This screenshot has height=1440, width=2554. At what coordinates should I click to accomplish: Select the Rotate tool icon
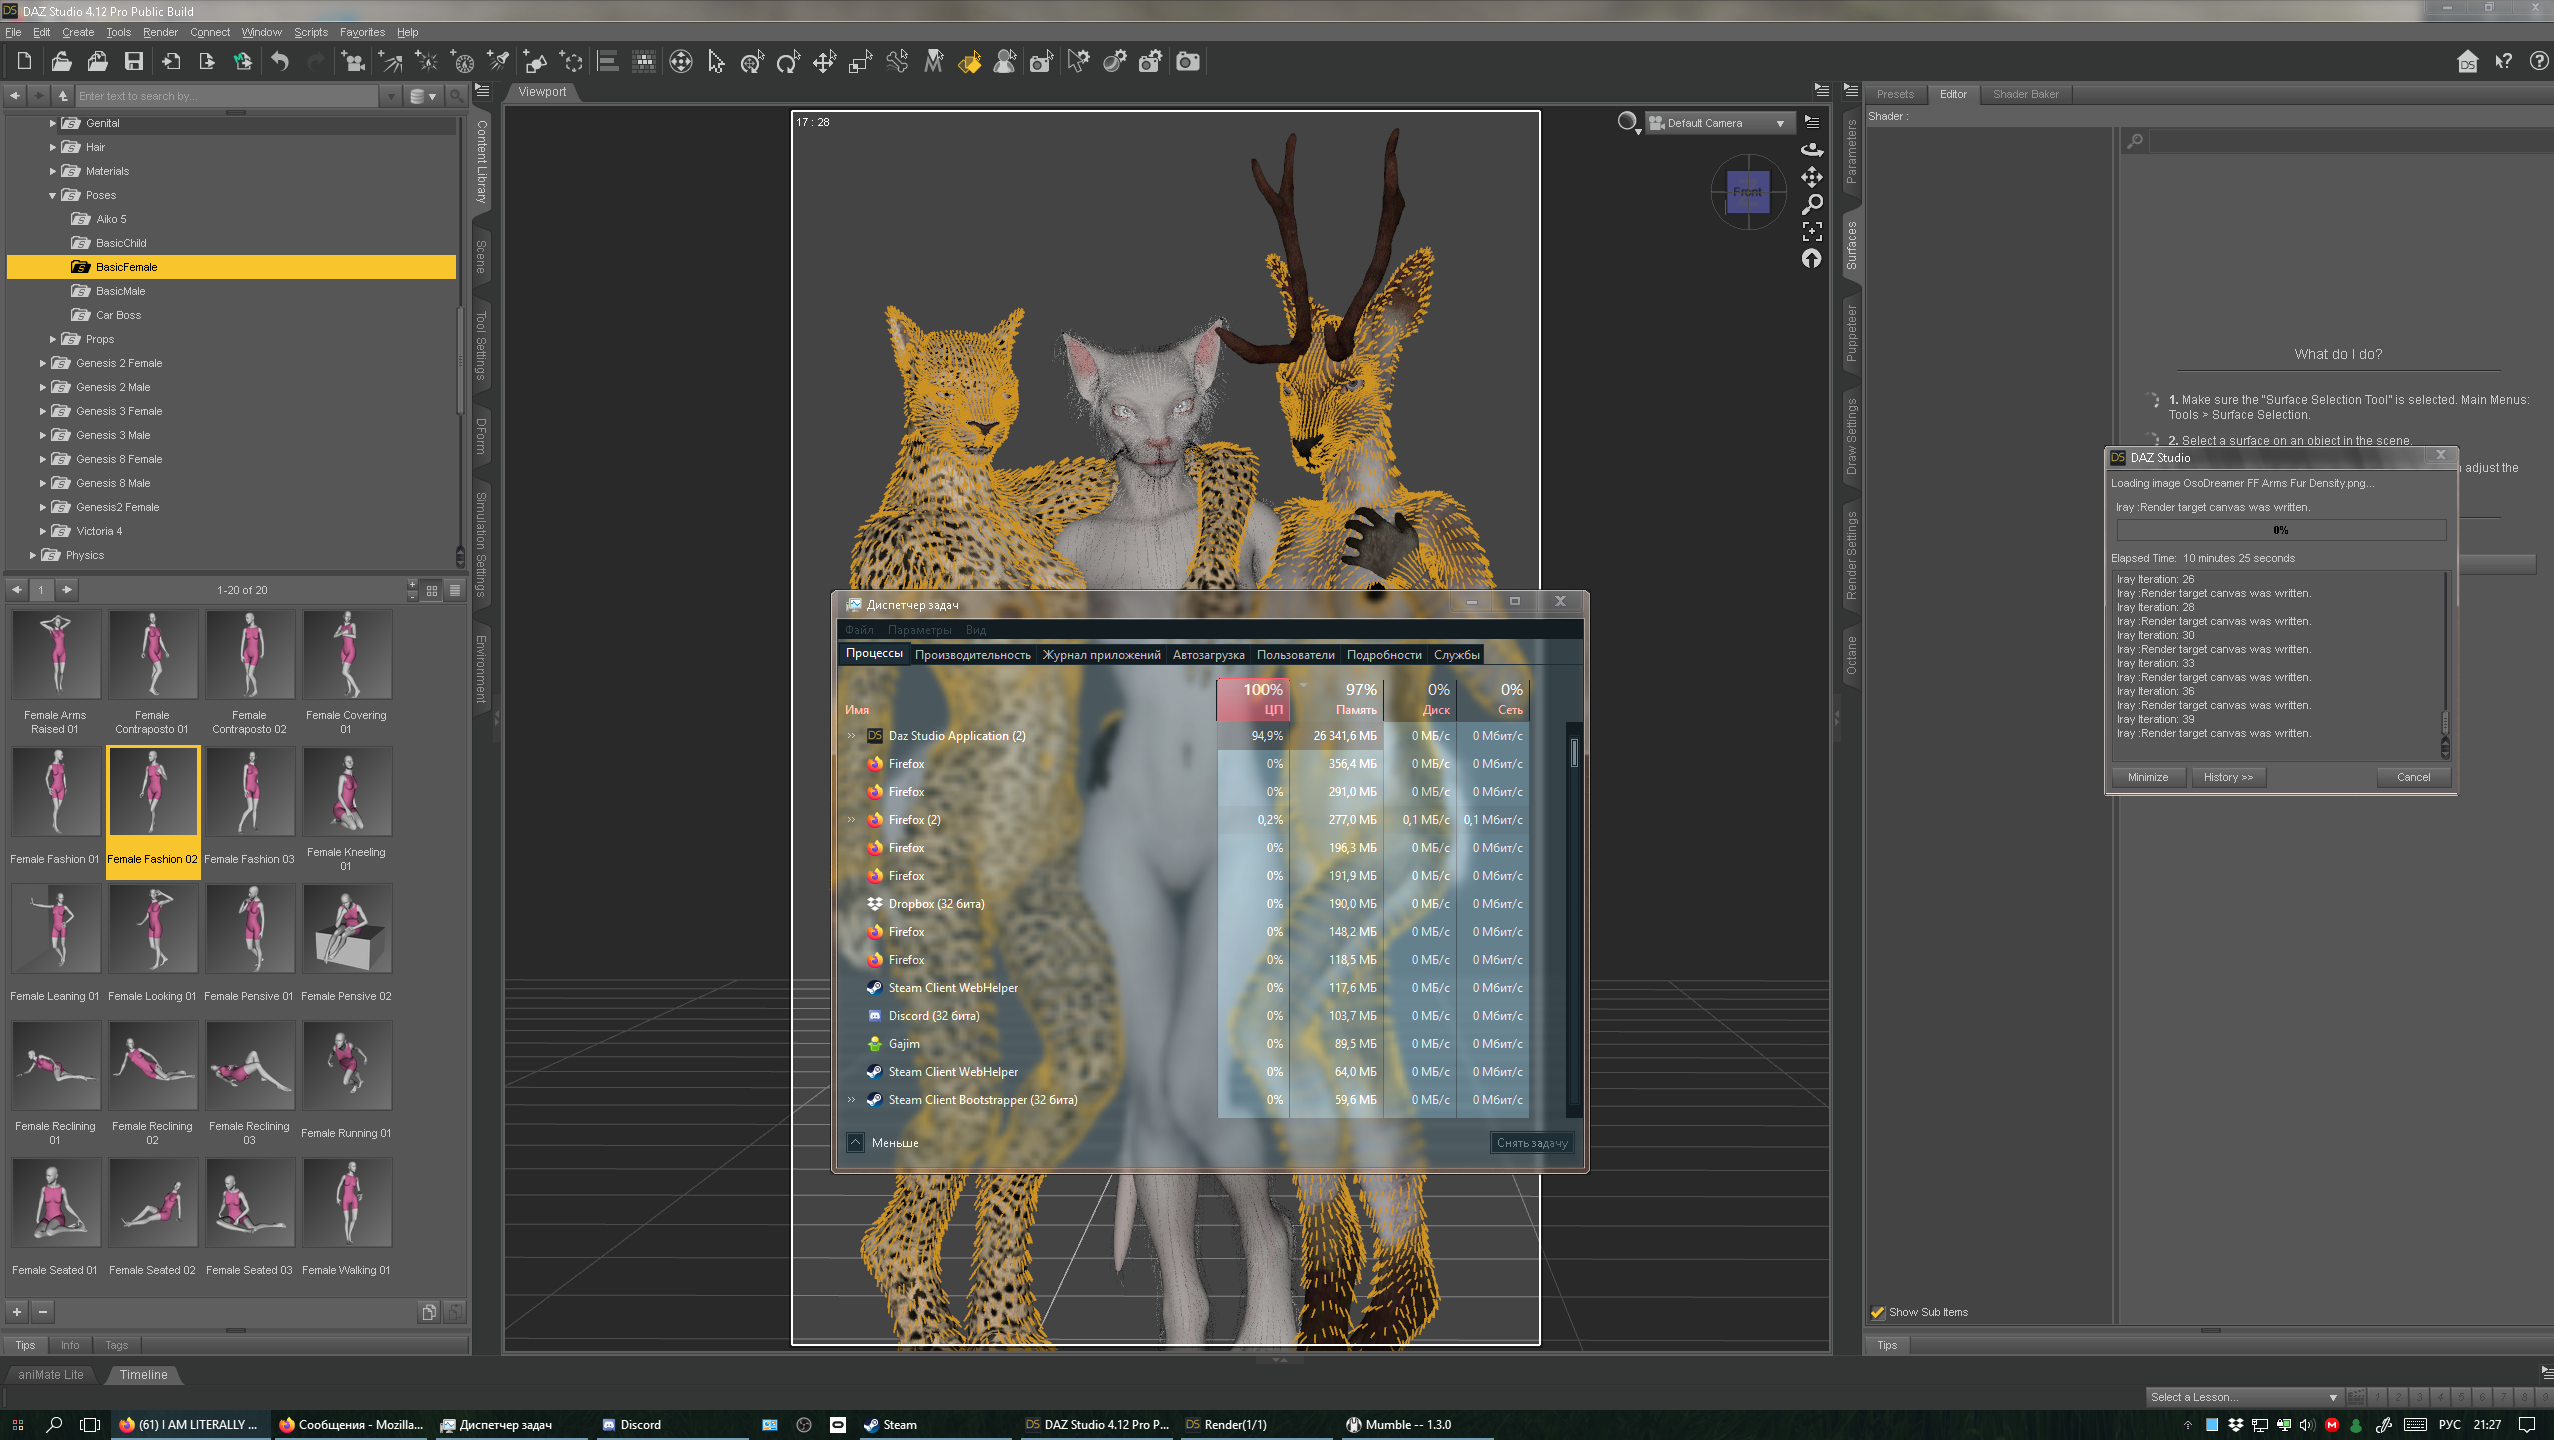tap(788, 62)
